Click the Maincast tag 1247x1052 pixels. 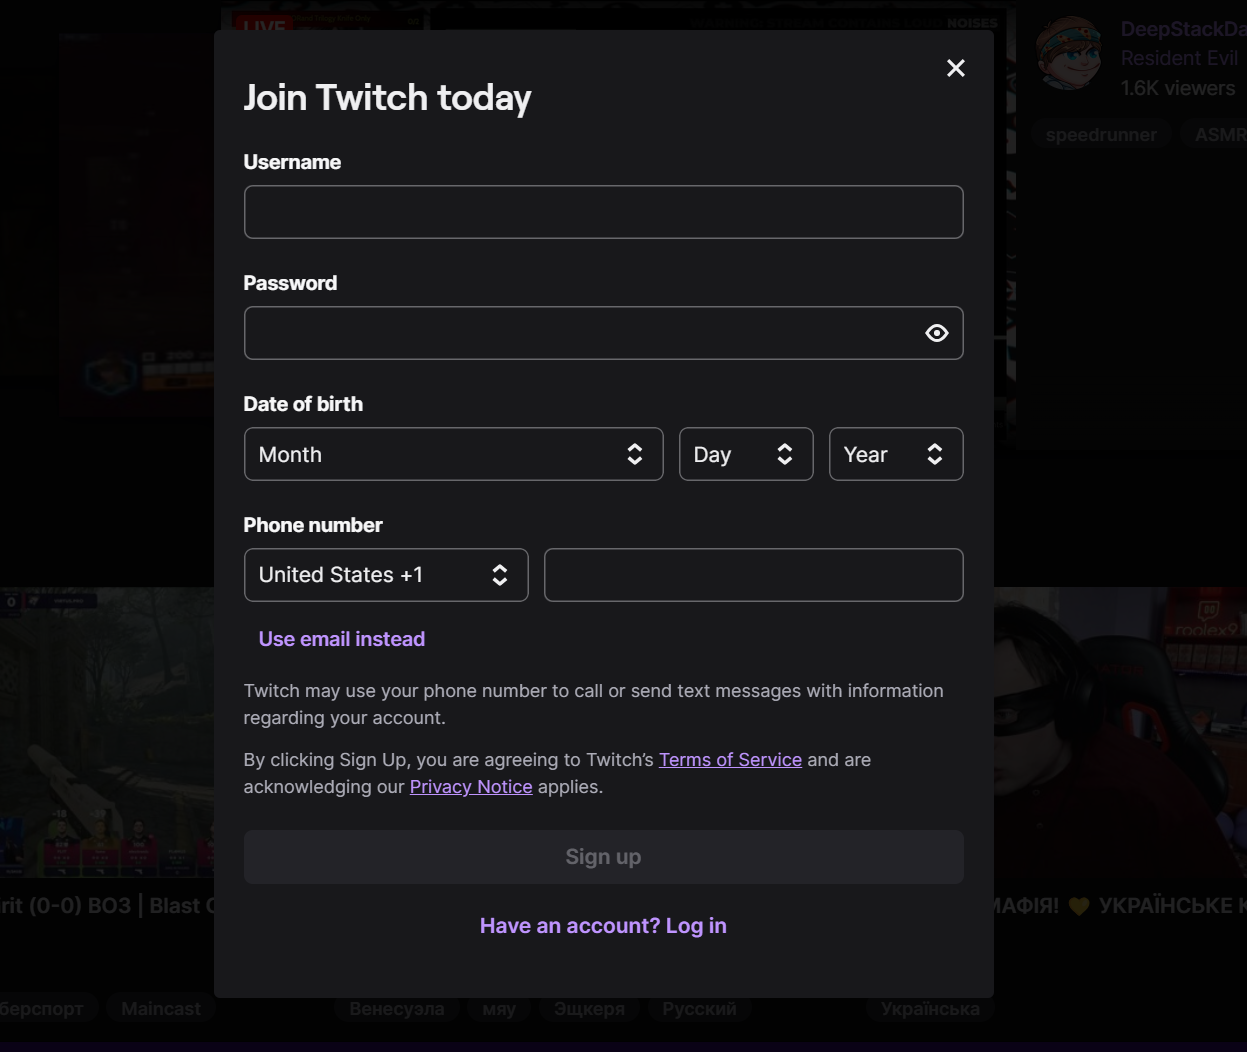[161, 1009]
